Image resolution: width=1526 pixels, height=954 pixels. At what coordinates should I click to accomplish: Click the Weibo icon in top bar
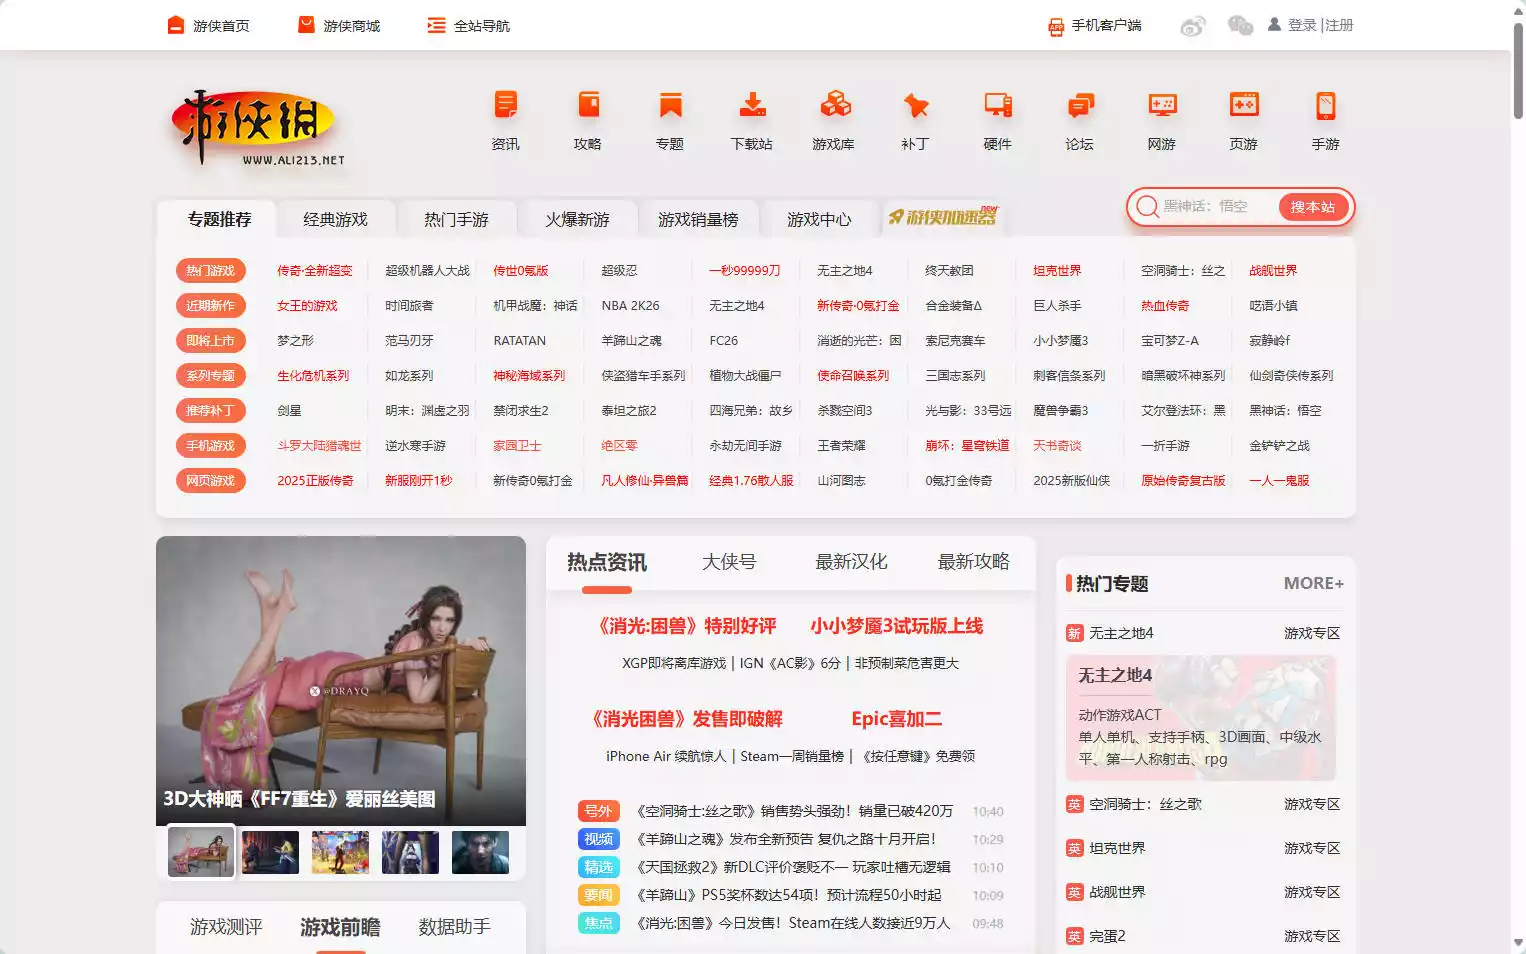tap(1193, 26)
